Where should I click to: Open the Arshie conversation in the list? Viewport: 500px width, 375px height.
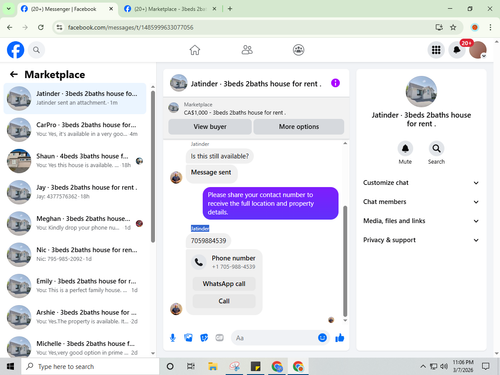click(x=75, y=317)
